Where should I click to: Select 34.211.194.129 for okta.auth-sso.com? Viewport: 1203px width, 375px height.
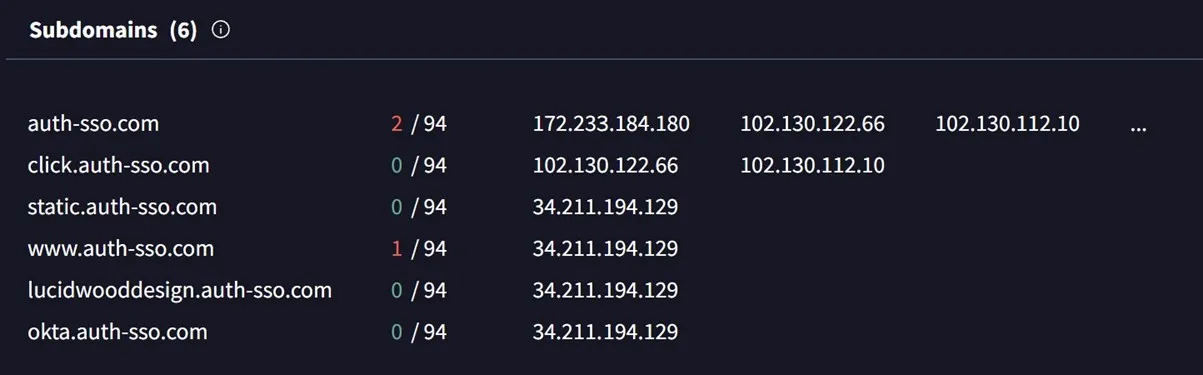605,331
